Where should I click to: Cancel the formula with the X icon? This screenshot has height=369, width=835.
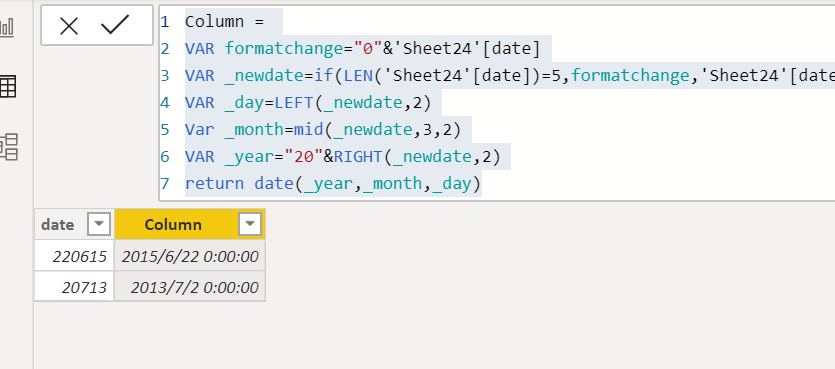(69, 26)
